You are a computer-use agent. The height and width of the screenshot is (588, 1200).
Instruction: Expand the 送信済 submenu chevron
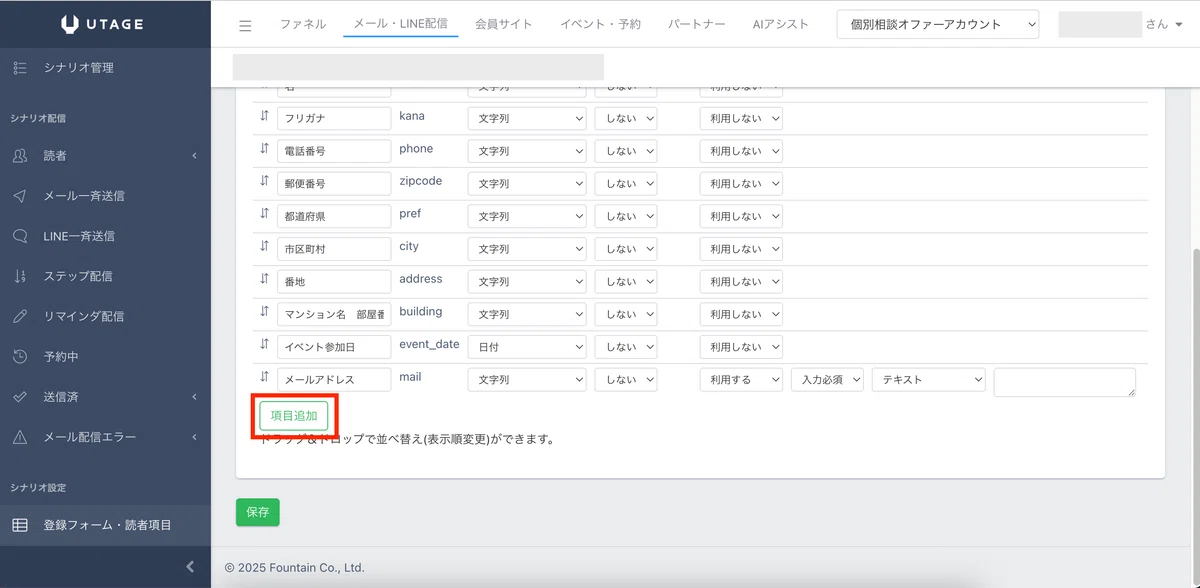[x=194, y=397]
